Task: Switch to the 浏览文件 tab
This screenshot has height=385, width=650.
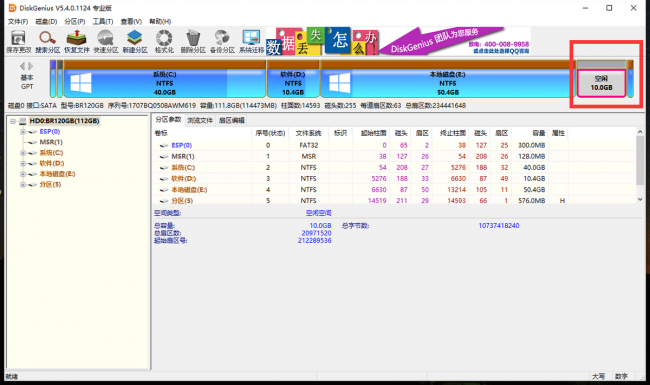Action: (200, 120)
